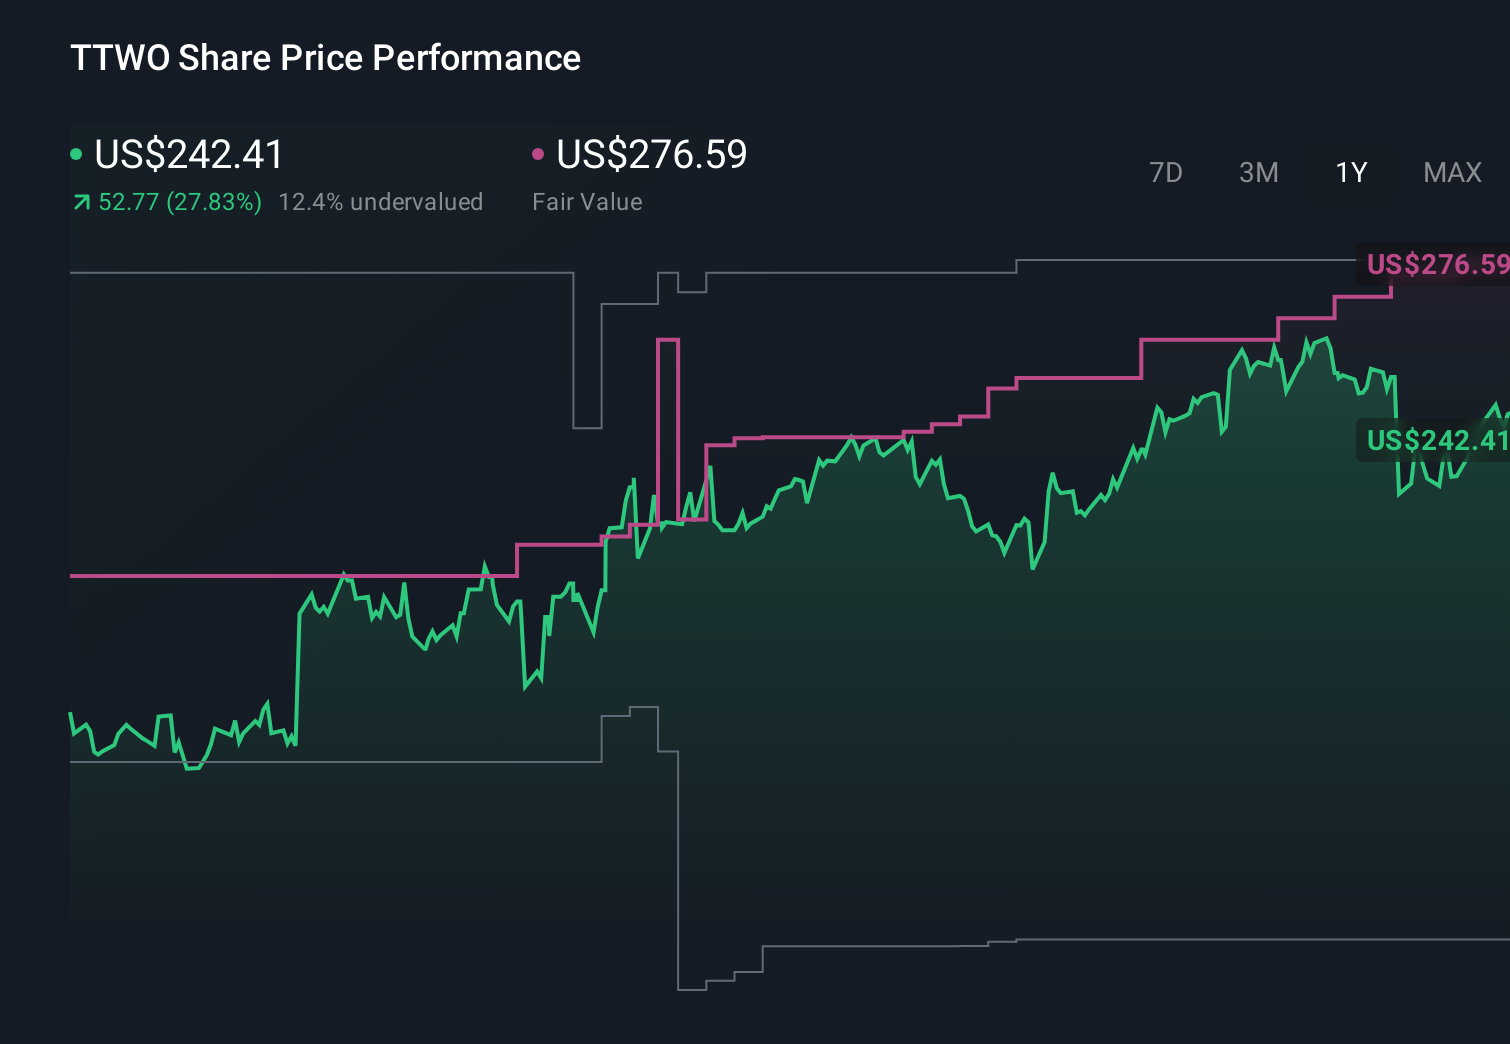Click the US$276.59 fair value price tag

[x=1437, y=265]
